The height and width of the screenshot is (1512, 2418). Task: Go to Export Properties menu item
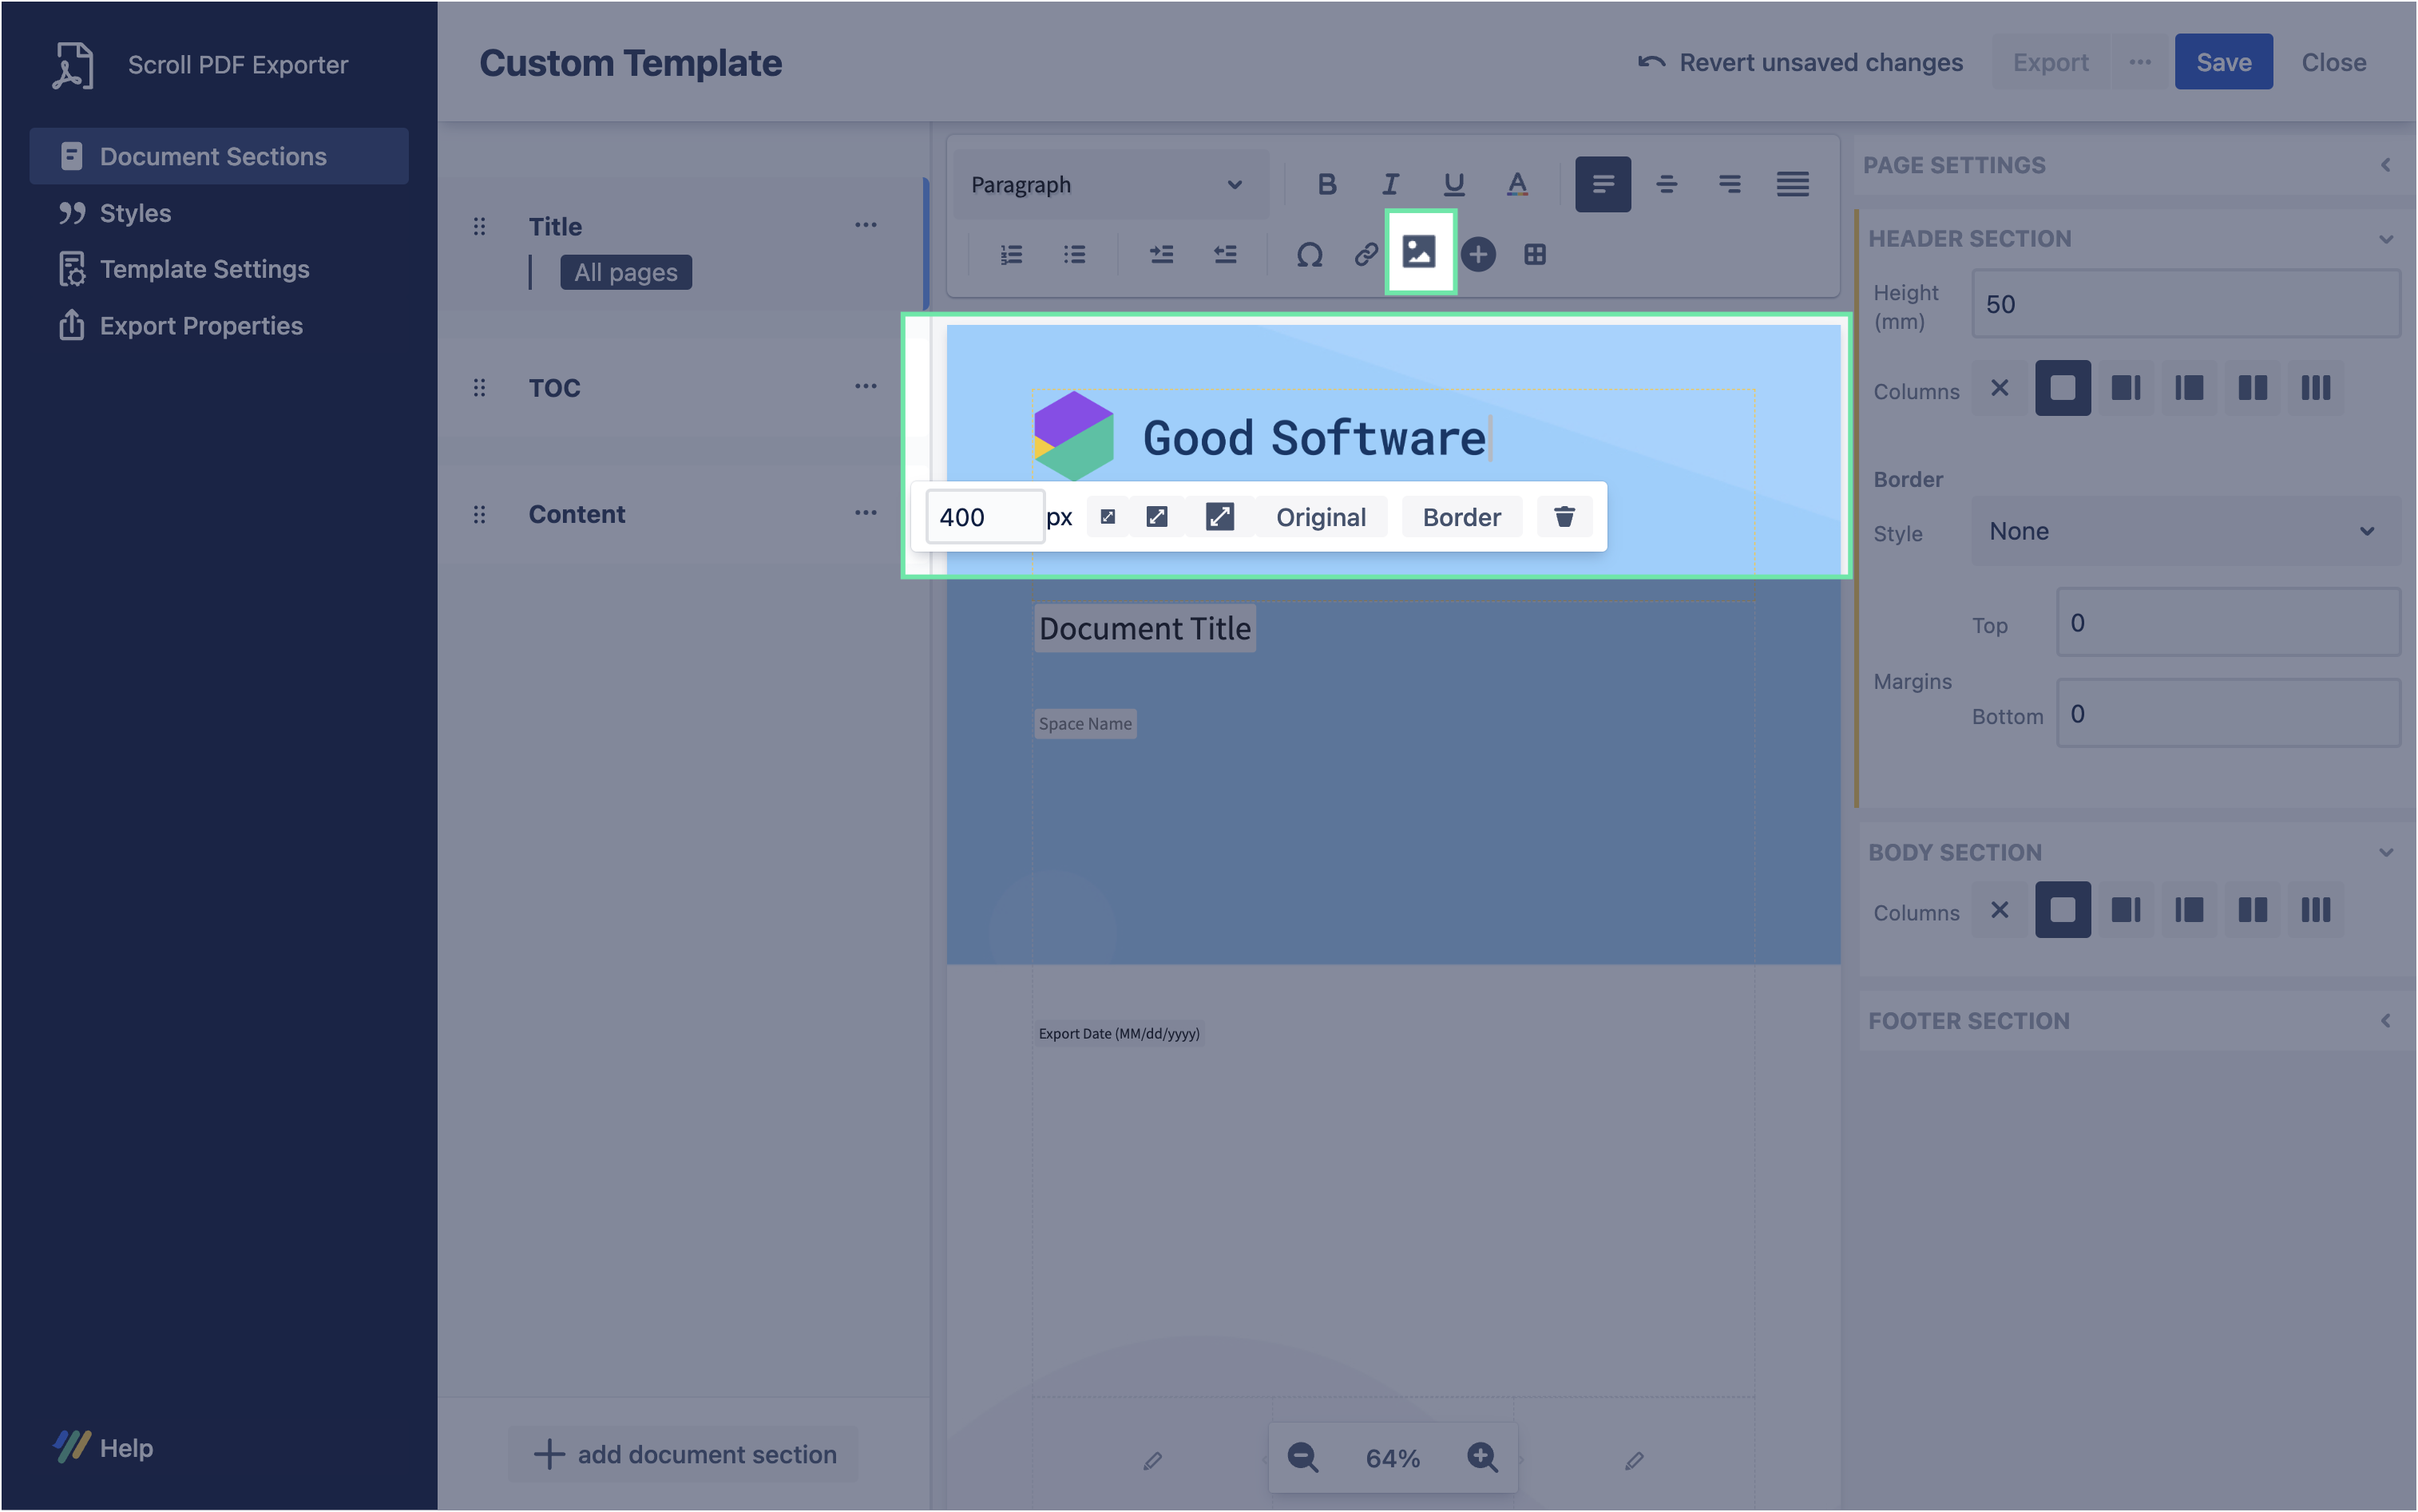[x=201, y=325]
